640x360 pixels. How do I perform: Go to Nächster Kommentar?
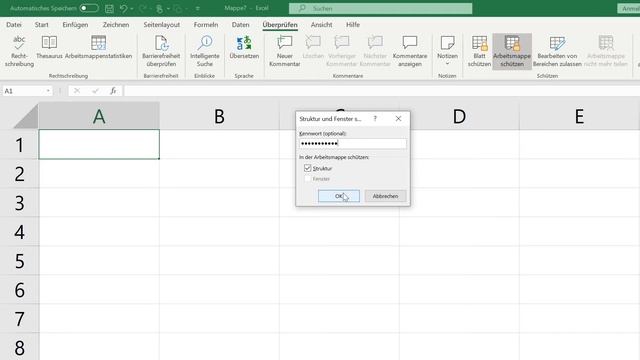tap(375, 51)
